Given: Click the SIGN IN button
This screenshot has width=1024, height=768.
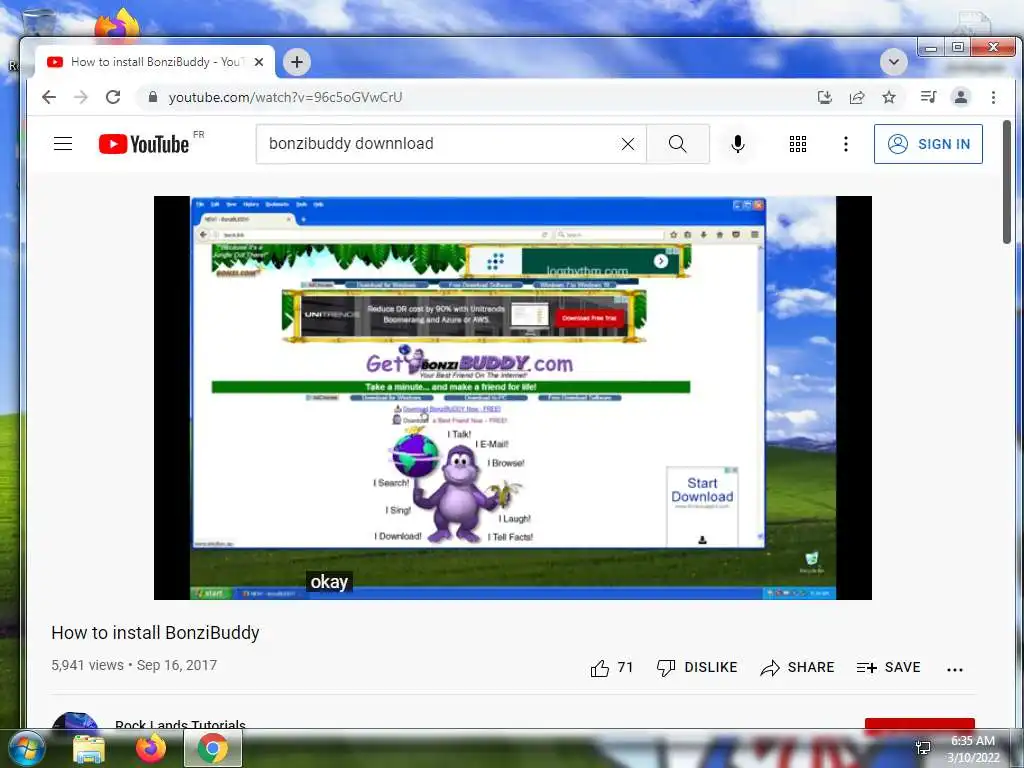Looking at the screenshot, I should coord(928,144).
